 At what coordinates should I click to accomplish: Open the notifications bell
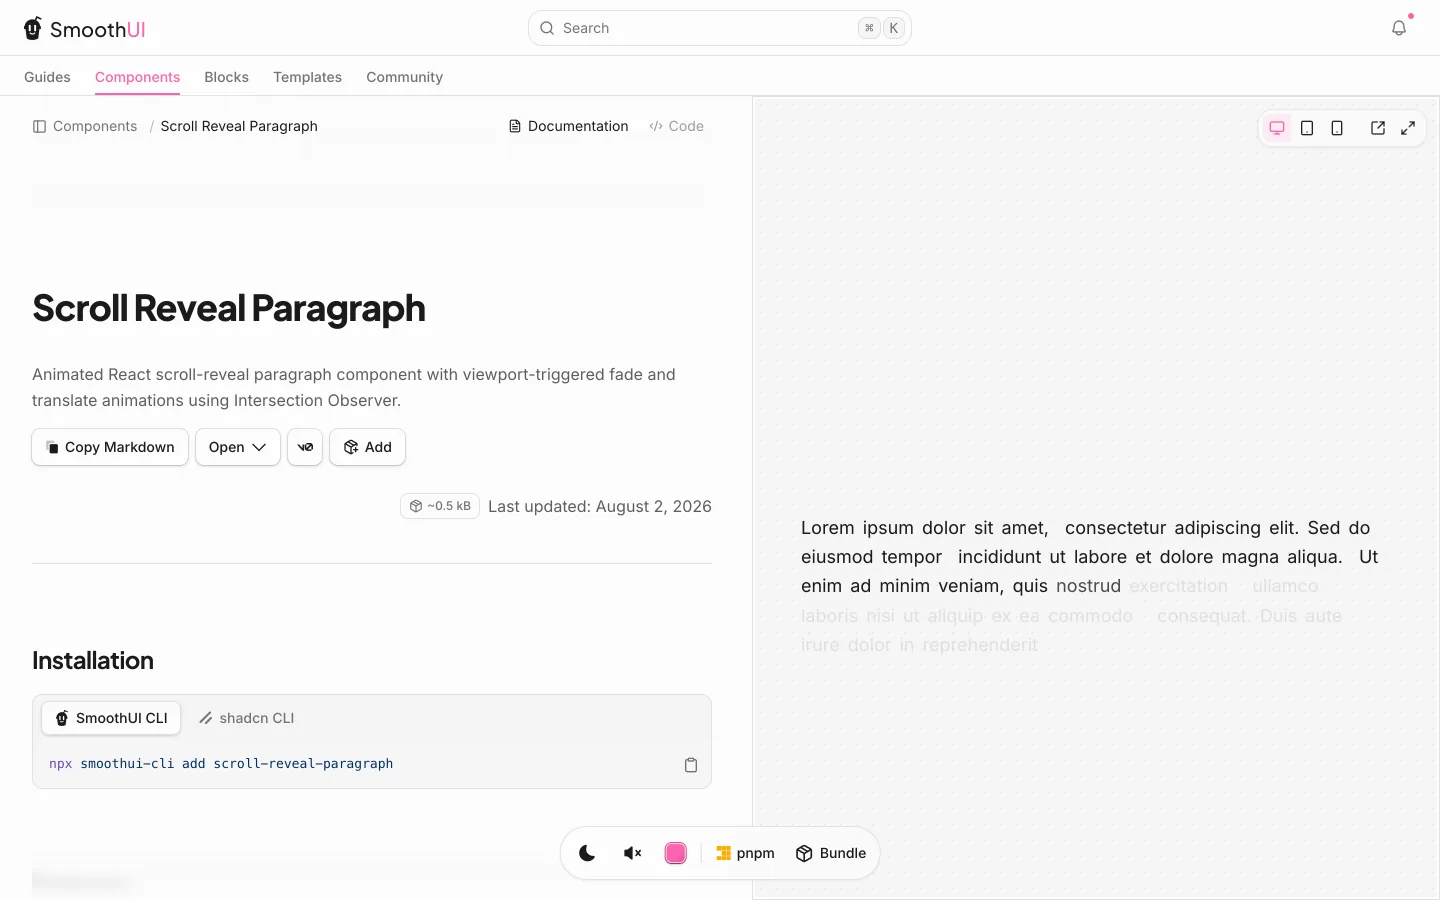[x=1399, y=28]
